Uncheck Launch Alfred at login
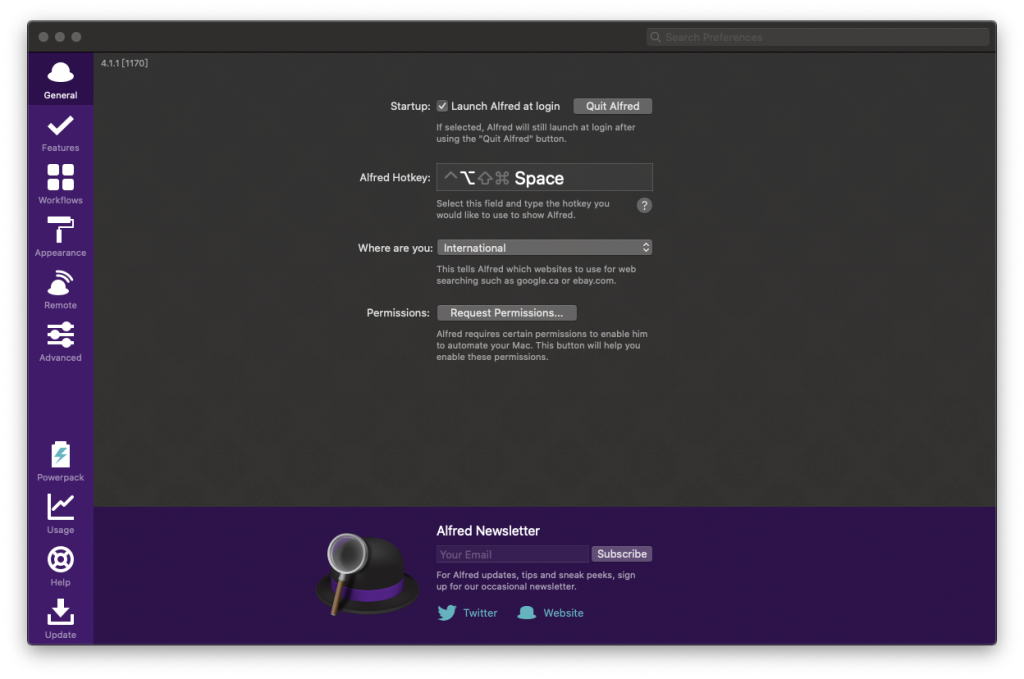The height and width of the screenshot is (679, 1024). (442, 106)
